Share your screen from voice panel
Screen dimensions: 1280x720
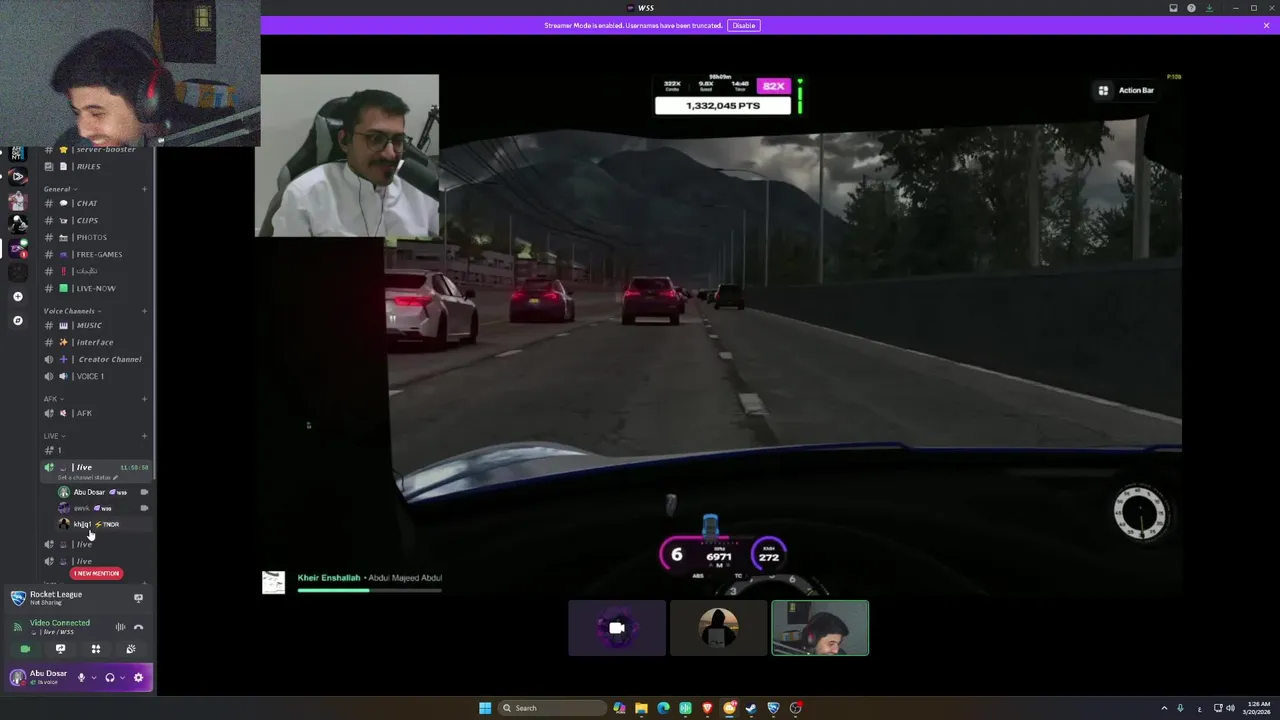60,649
